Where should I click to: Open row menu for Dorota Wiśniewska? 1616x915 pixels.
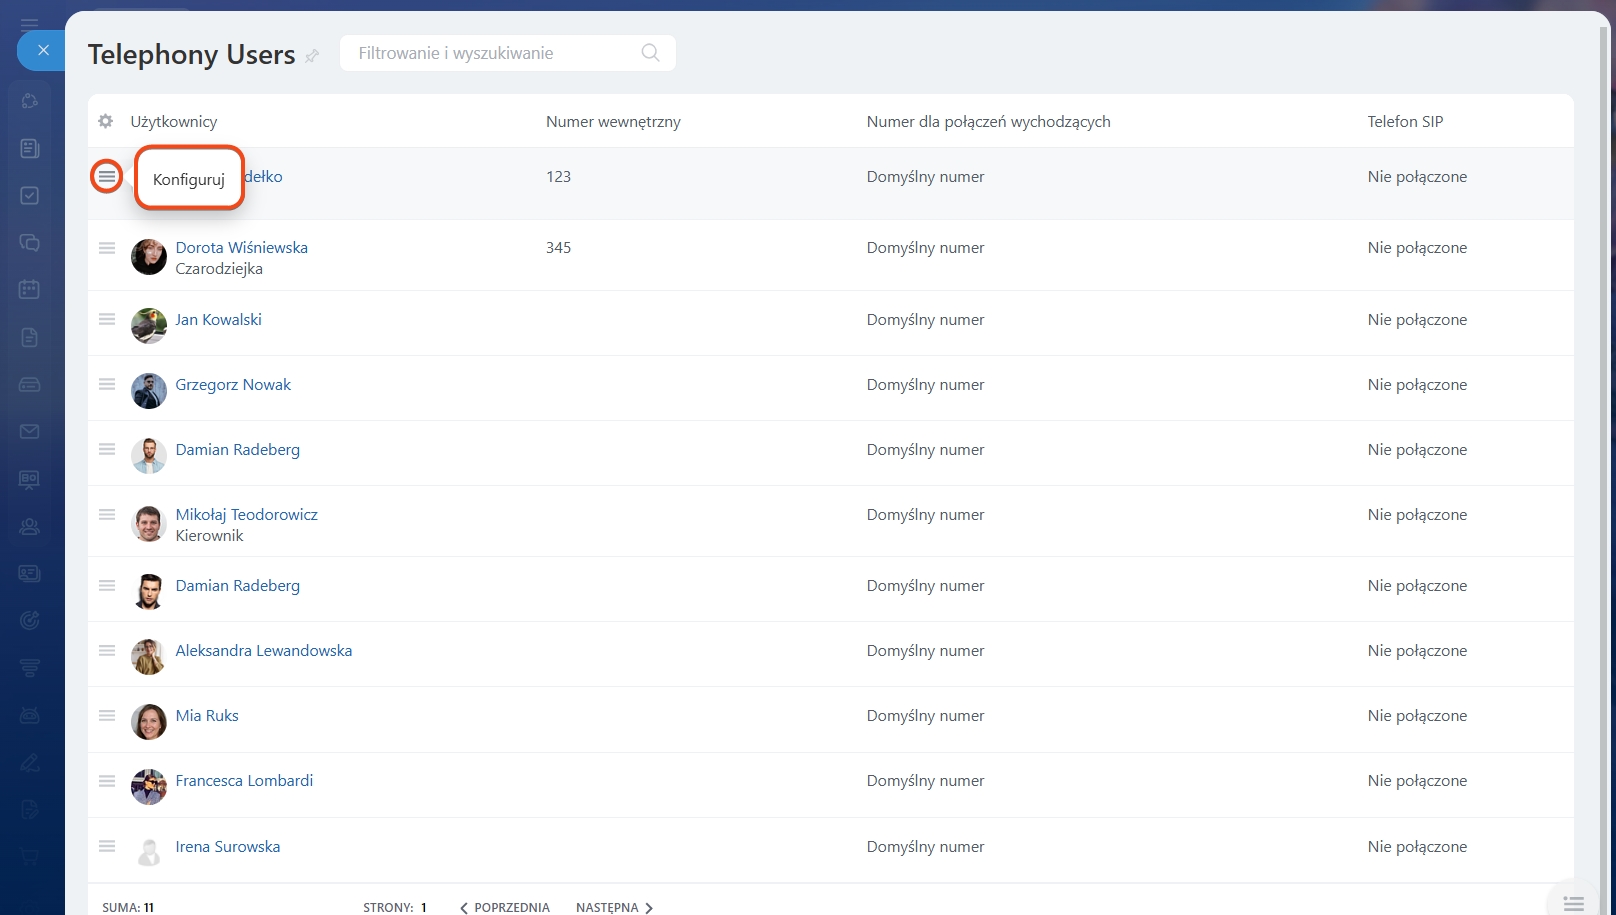107,248
